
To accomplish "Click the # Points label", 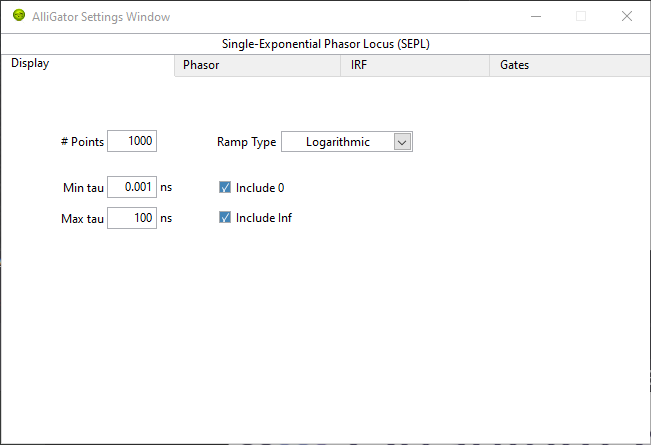I will tap(82, 142).
